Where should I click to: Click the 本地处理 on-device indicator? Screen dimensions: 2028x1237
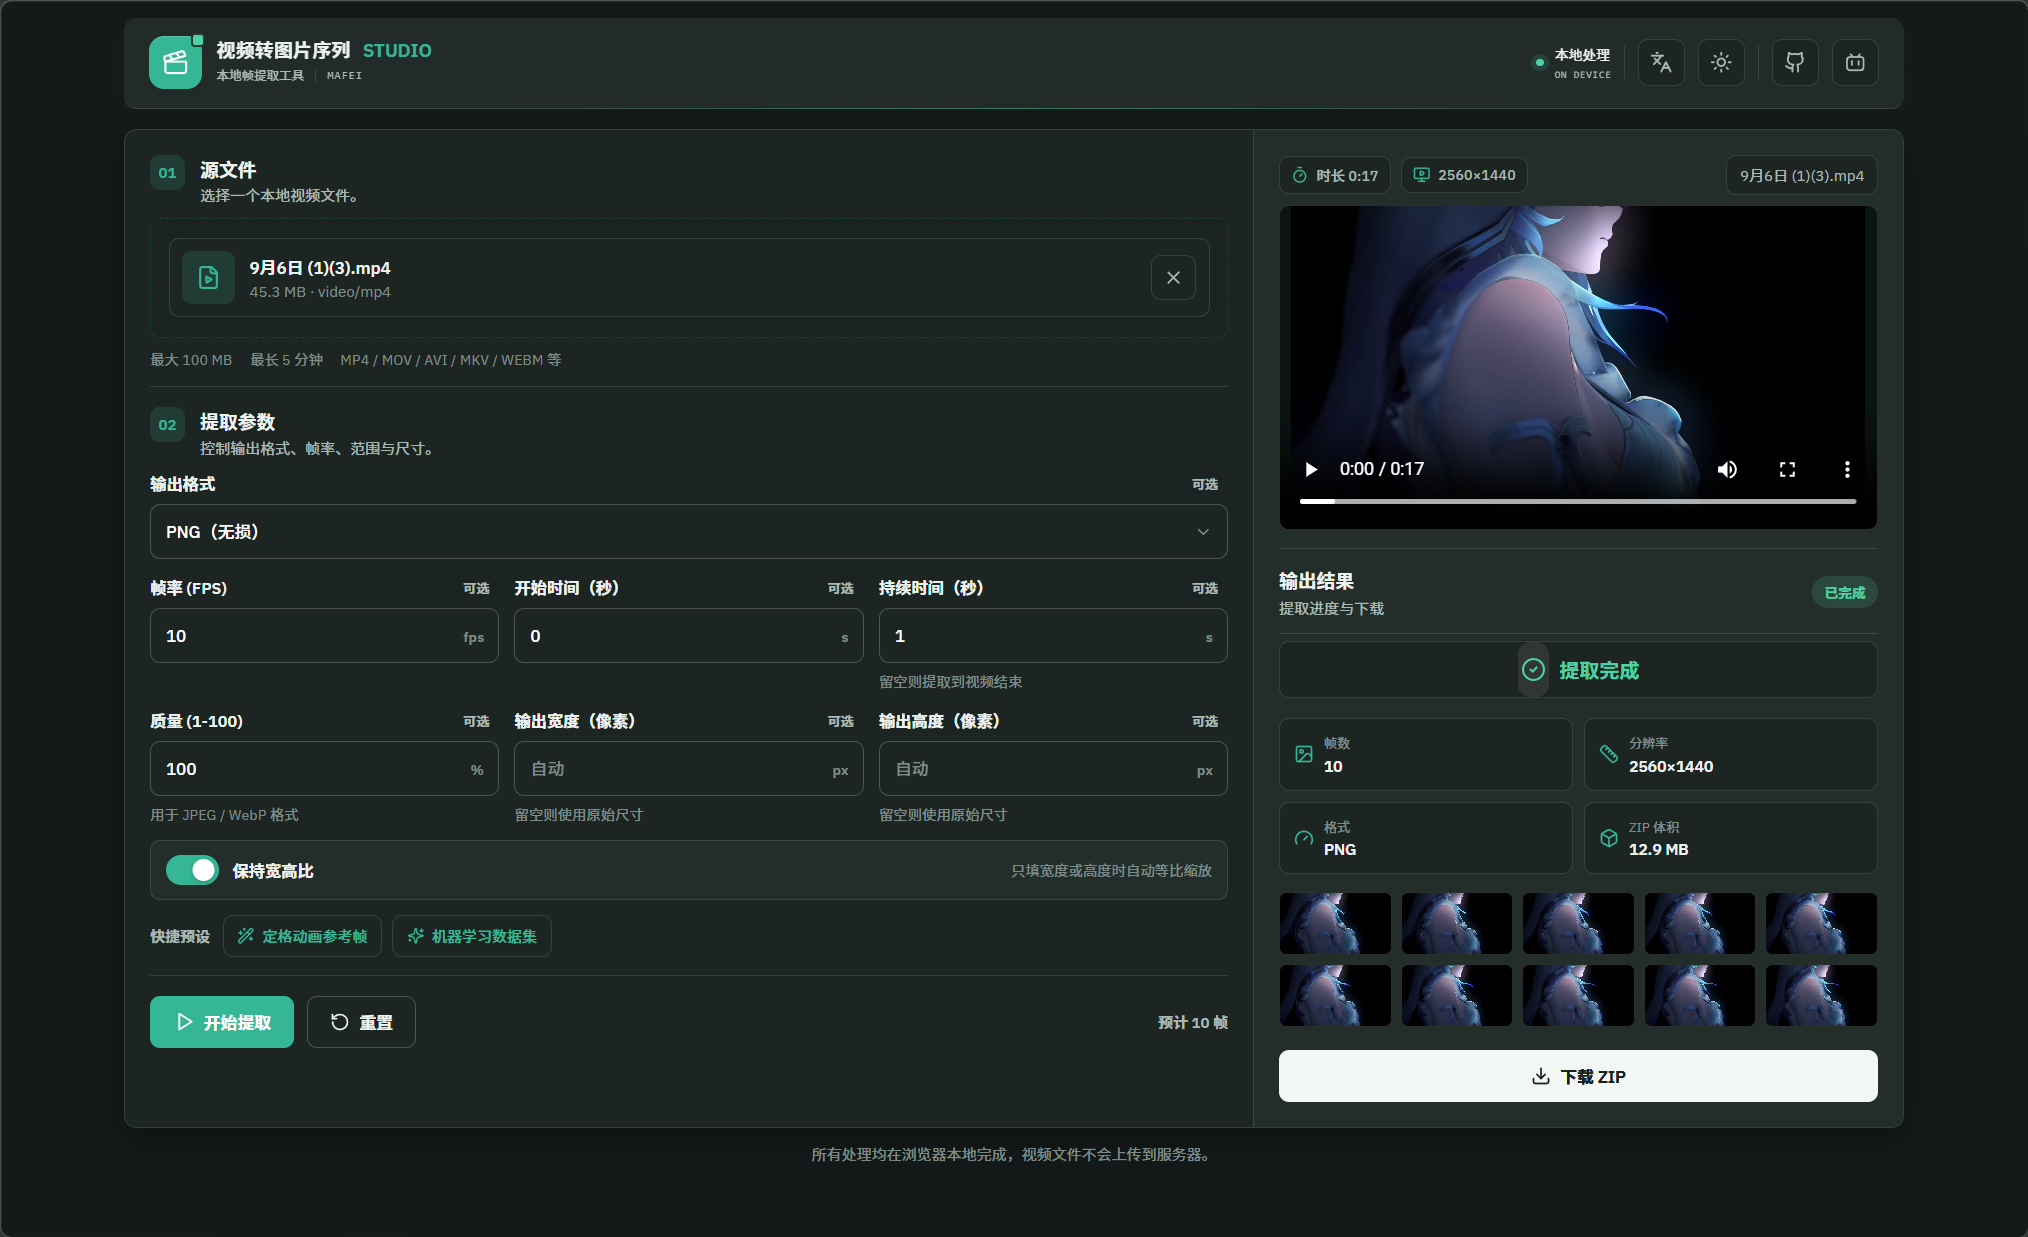1573,63
